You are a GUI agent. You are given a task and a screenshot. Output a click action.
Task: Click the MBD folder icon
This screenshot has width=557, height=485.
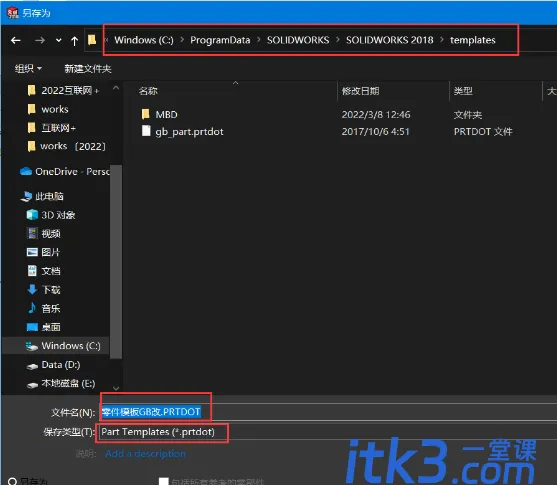146,114
